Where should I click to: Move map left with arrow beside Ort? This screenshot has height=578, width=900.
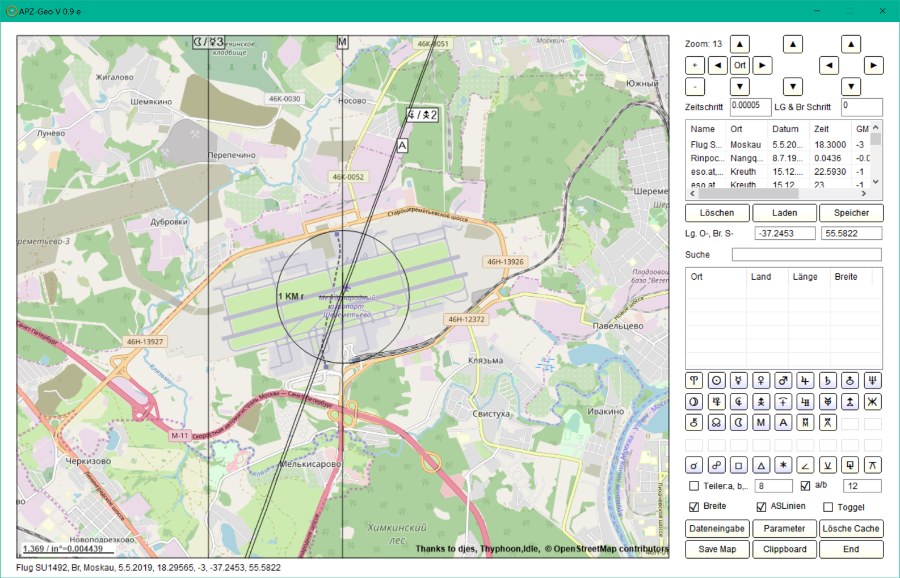[717, 65]
